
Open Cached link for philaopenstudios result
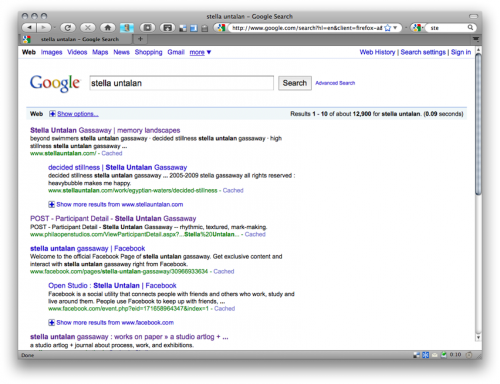tap(255, 234)
